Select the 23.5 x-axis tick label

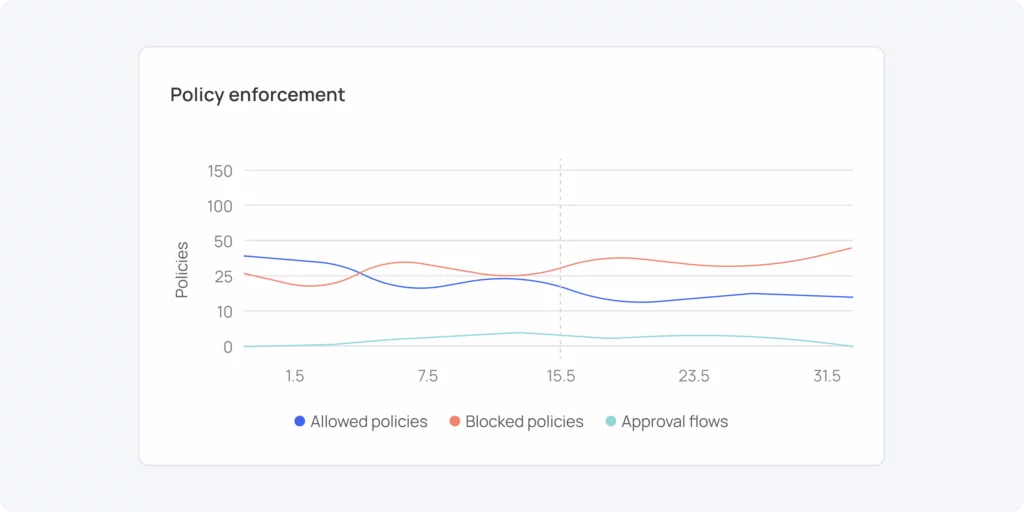tap(694, 377)
